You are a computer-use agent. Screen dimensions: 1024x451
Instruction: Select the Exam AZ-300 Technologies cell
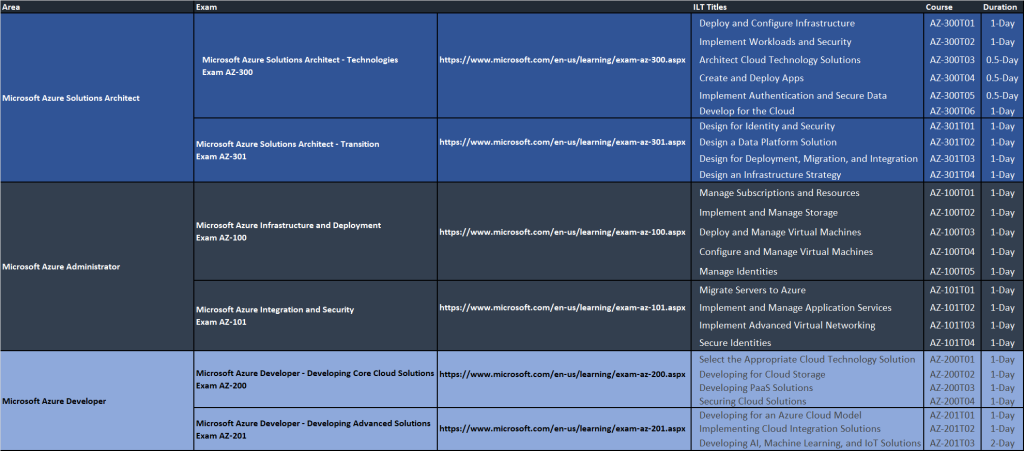point(315,66)
